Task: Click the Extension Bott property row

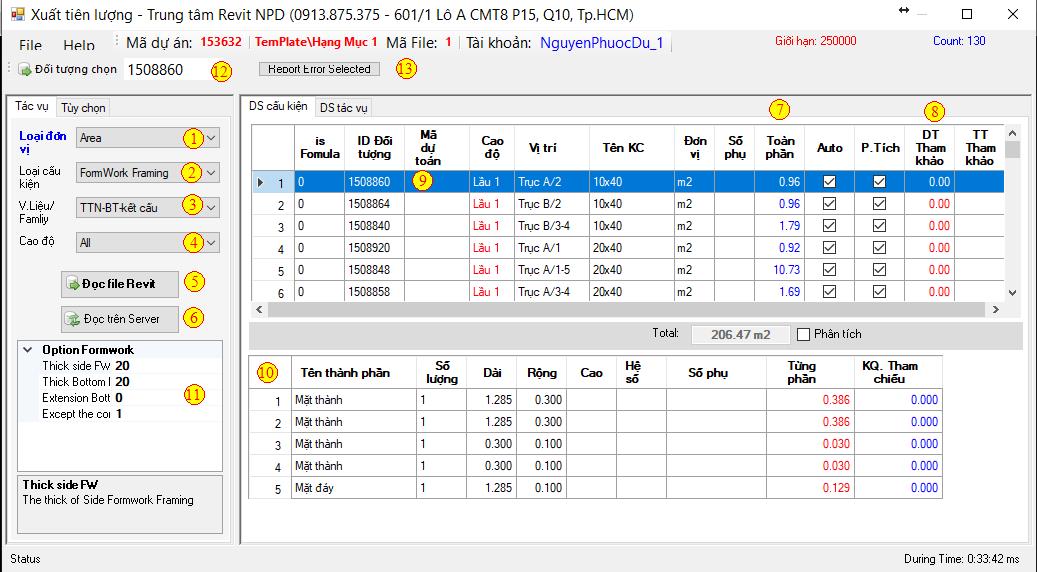Action: 120,398
